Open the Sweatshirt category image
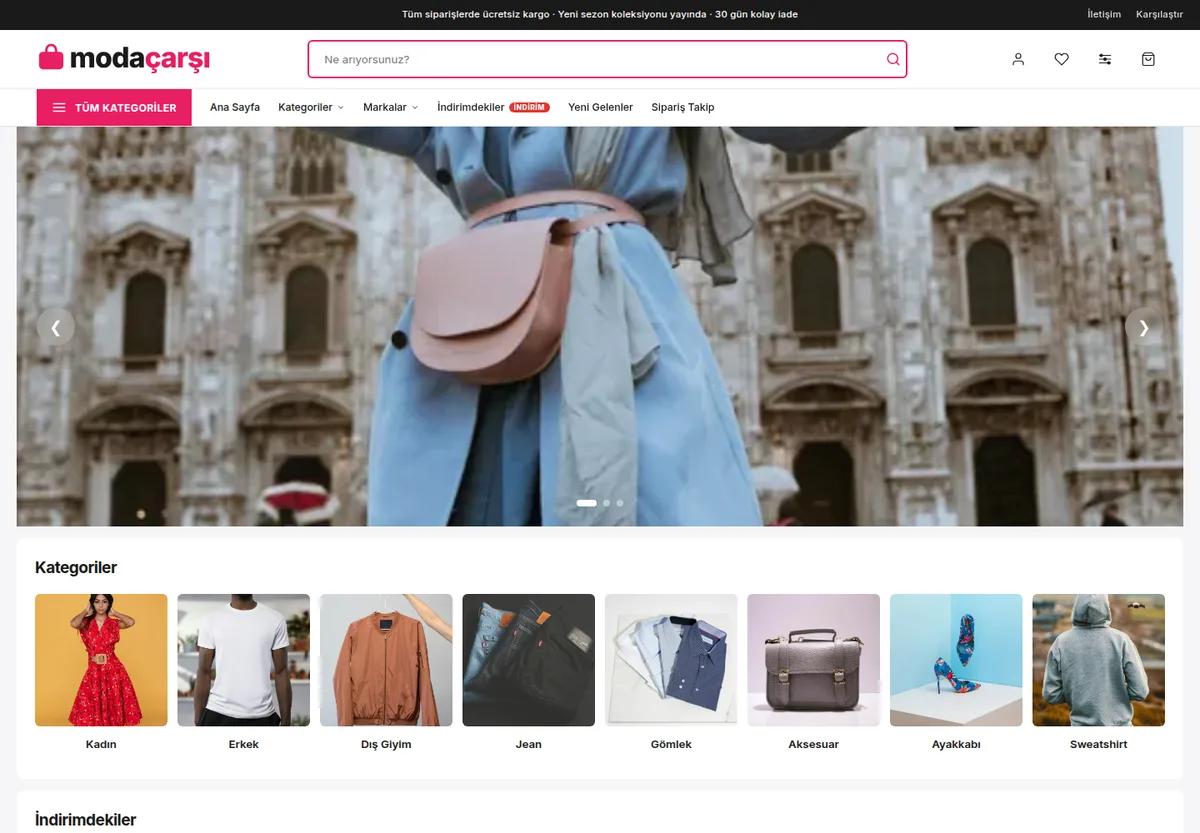This screenshot has width=1200, height=833. (1099, 660)
